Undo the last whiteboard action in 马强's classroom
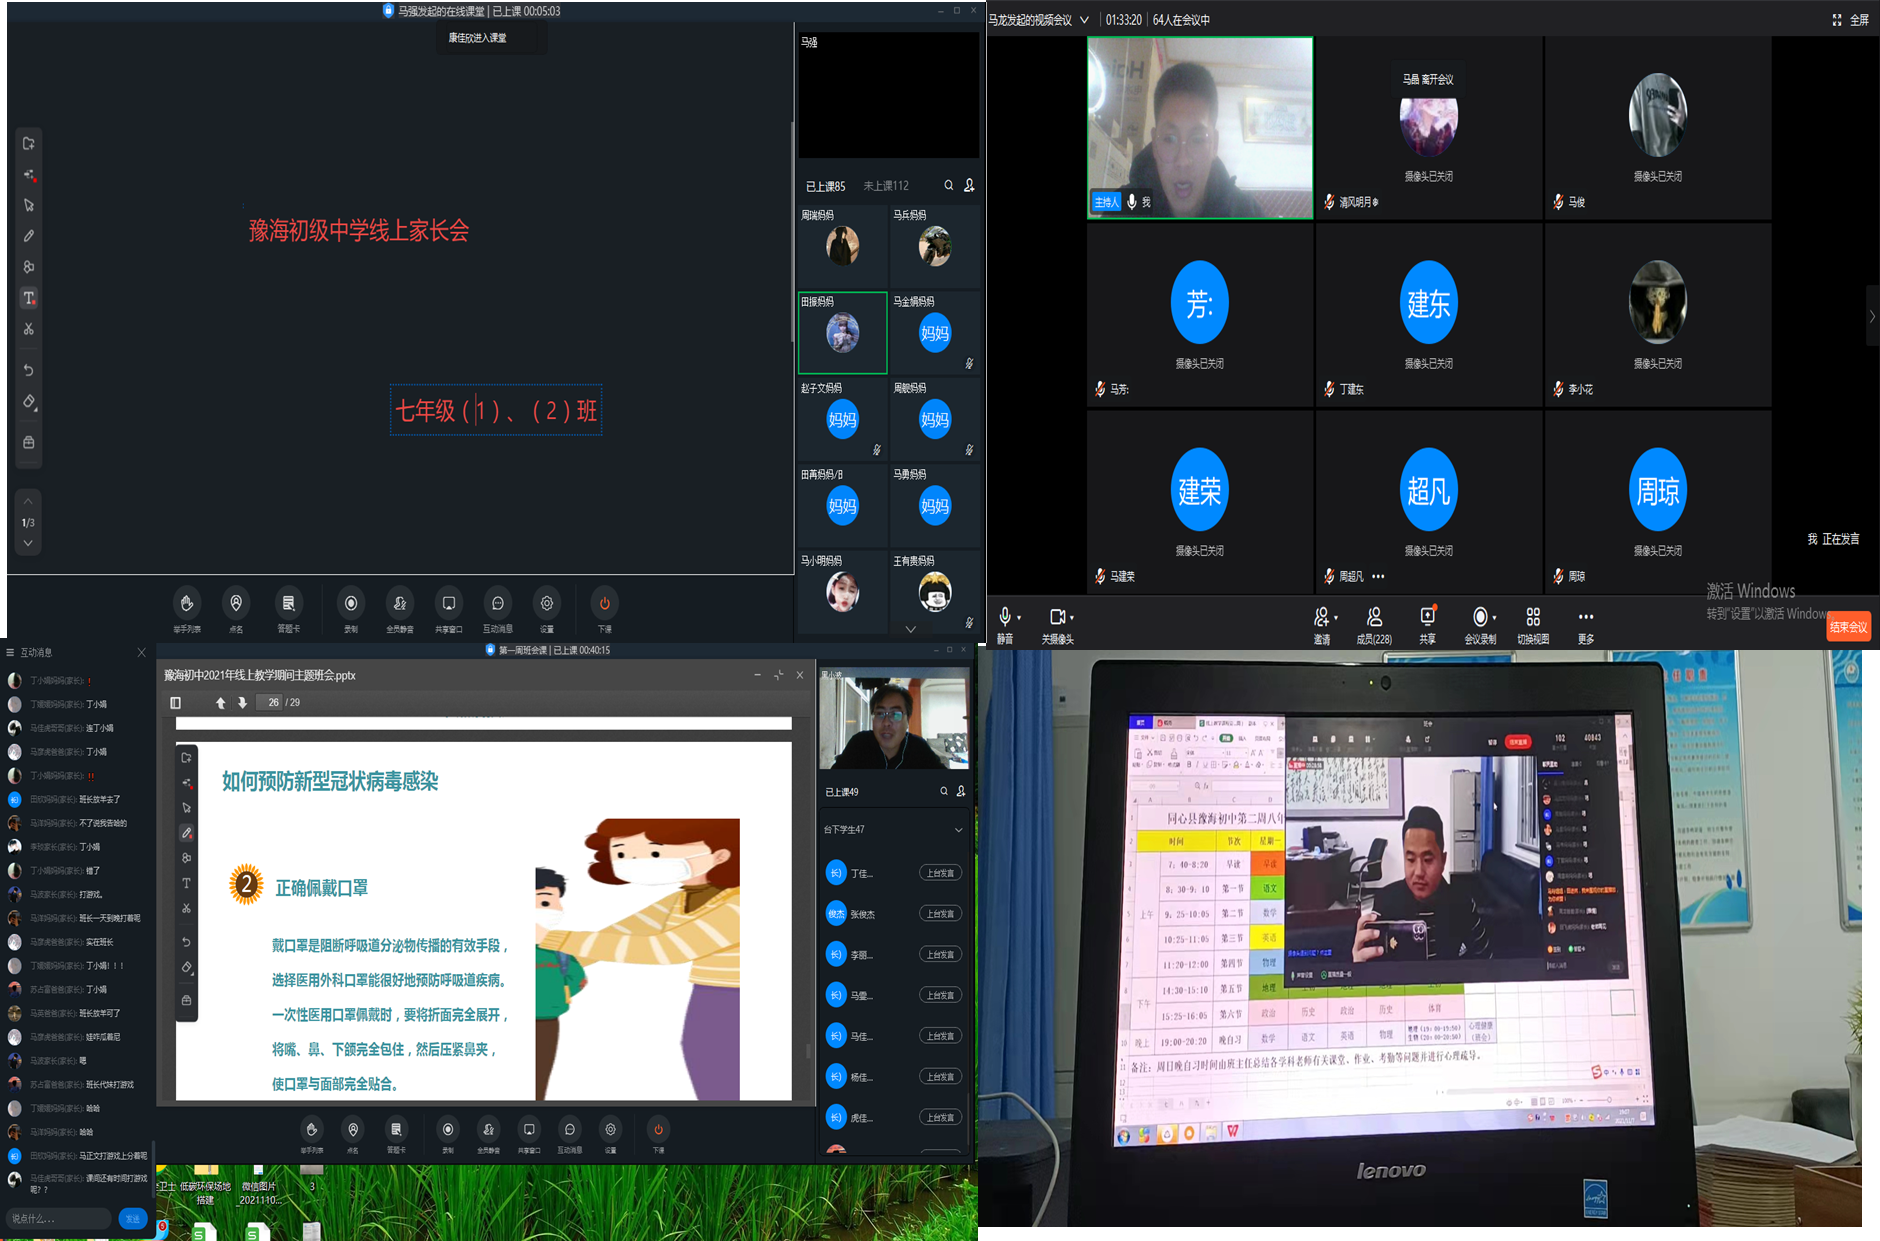Image resolution: width=1880 pixels, height=1241 pixels. (29, 370)
